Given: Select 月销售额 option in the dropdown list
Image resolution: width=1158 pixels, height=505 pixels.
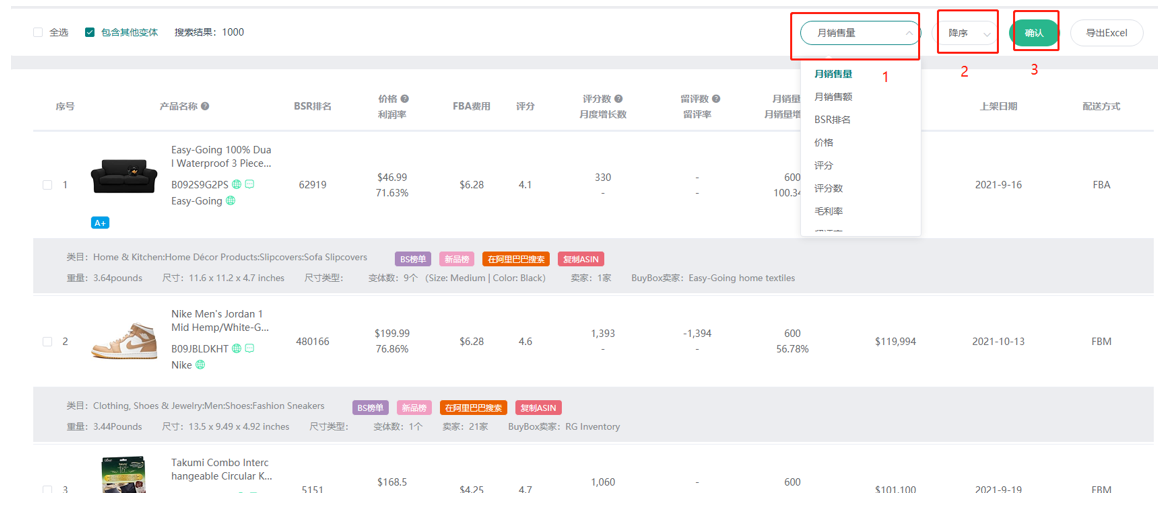Looking at the screenshot, I should click(833, 97).
